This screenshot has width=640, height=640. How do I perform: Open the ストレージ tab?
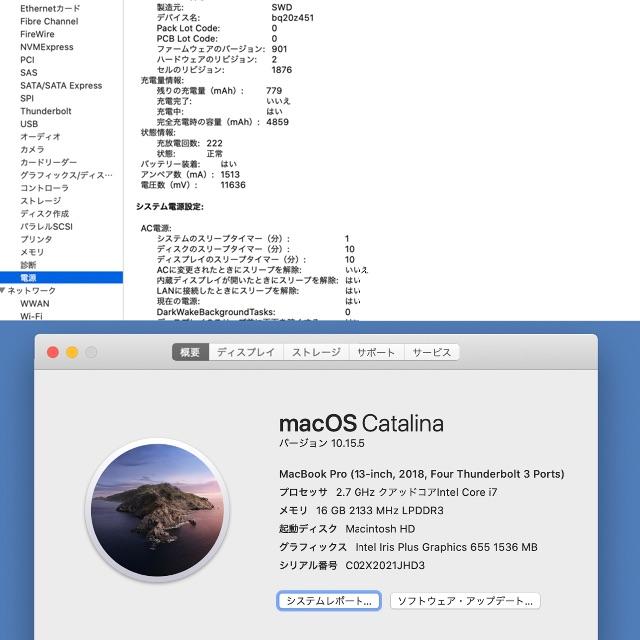(x=316, y=352)
